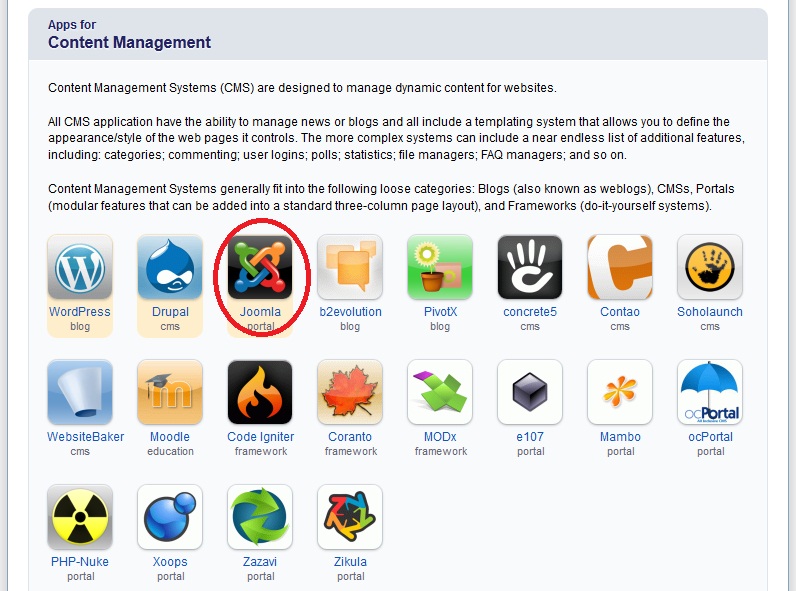Open the Xoops text link
Screen dimensions: 796x591
[x=170, y=562]
